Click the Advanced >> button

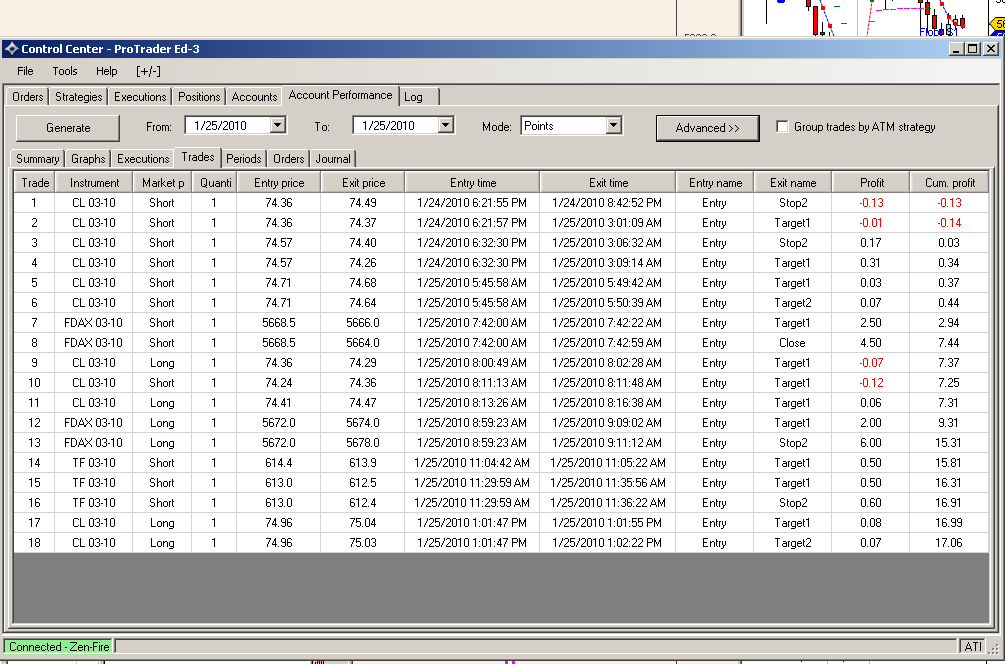[708, 128]
